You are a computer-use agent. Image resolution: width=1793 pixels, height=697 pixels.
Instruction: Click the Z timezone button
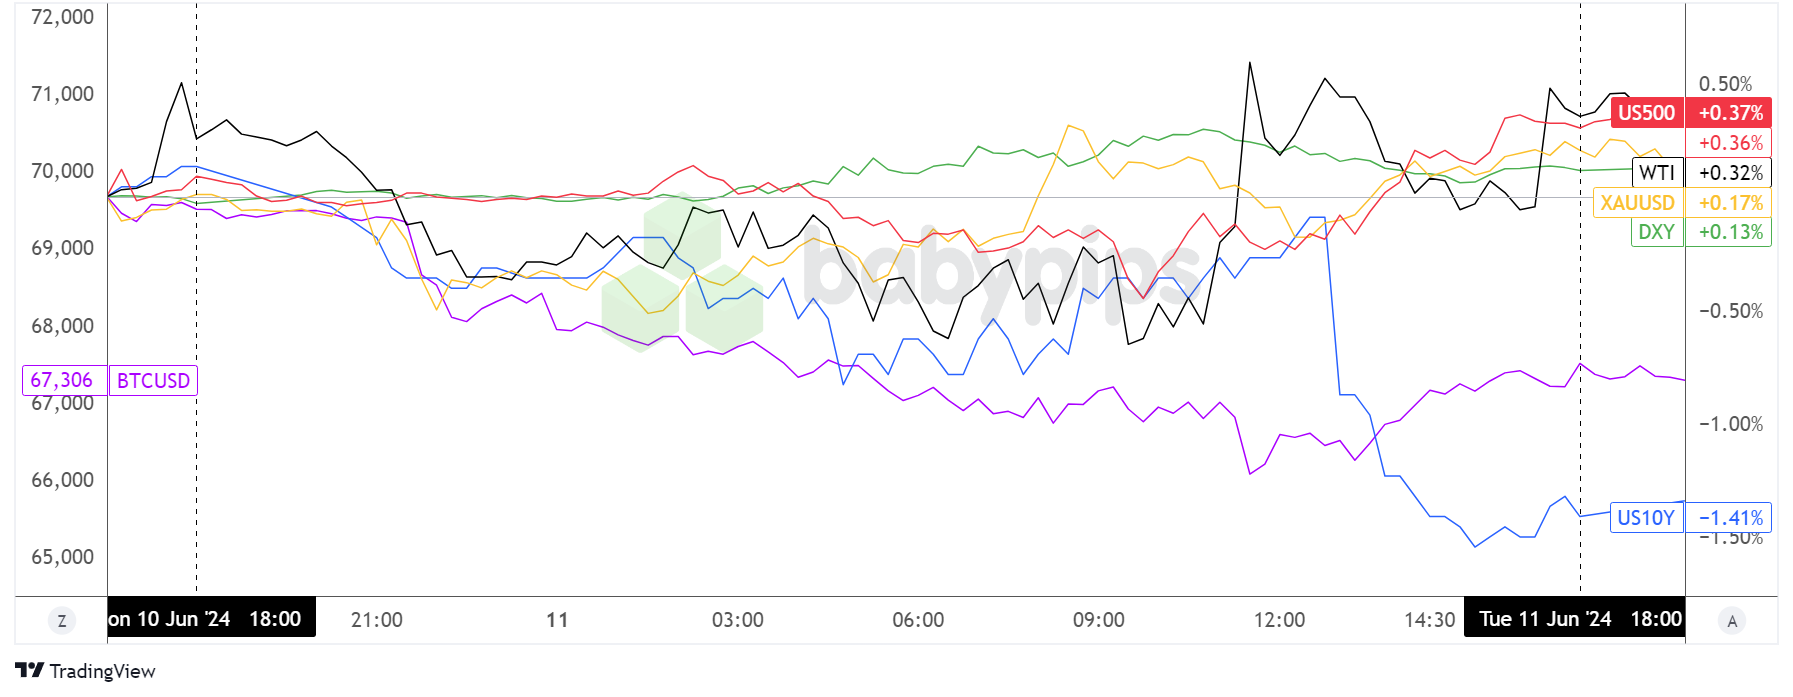(62, 621)
